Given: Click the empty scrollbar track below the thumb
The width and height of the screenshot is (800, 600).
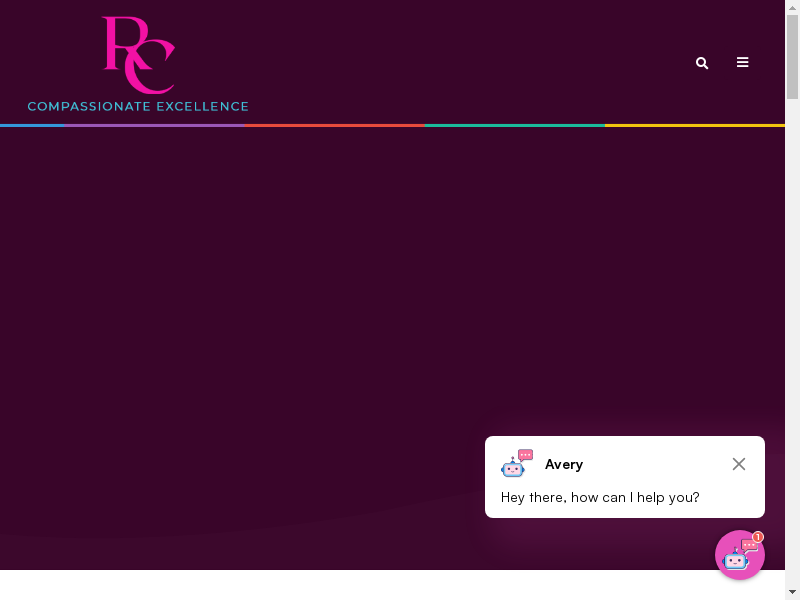Looking at the screenshot, I should click(792, 350).
